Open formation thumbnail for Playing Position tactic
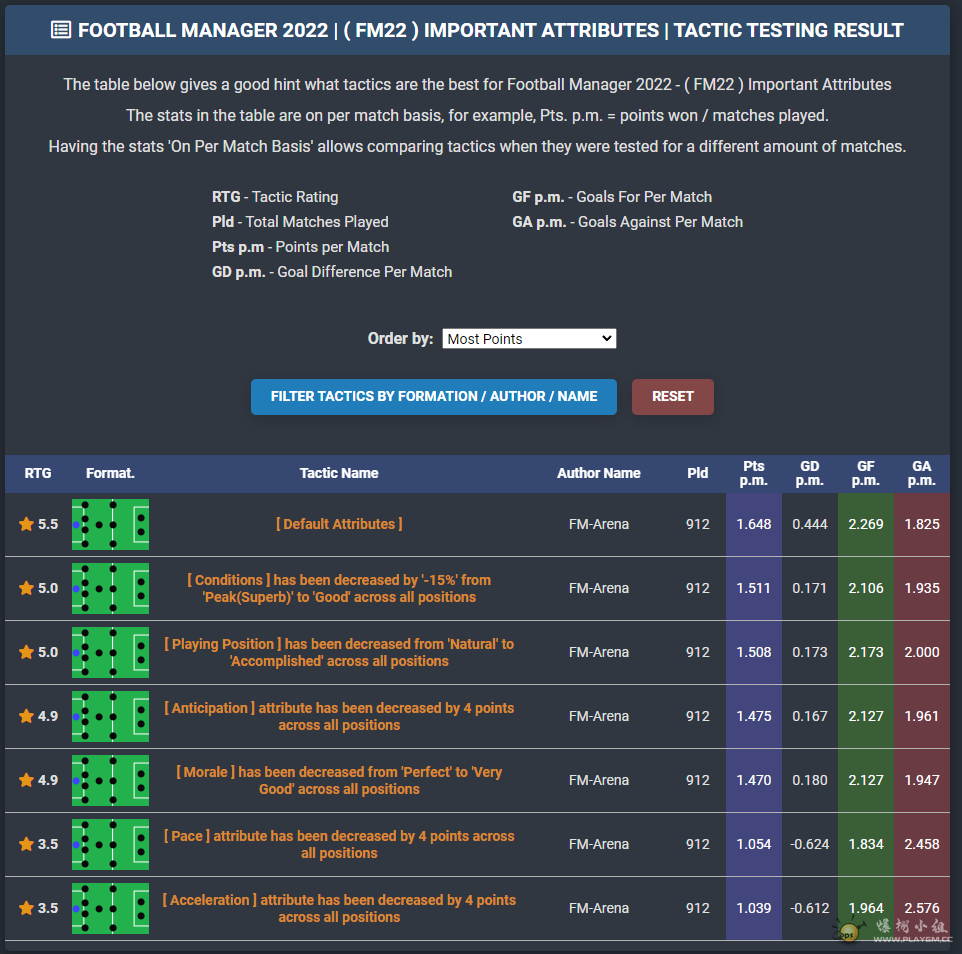This screenshot has width=962, height=954. 110,652
